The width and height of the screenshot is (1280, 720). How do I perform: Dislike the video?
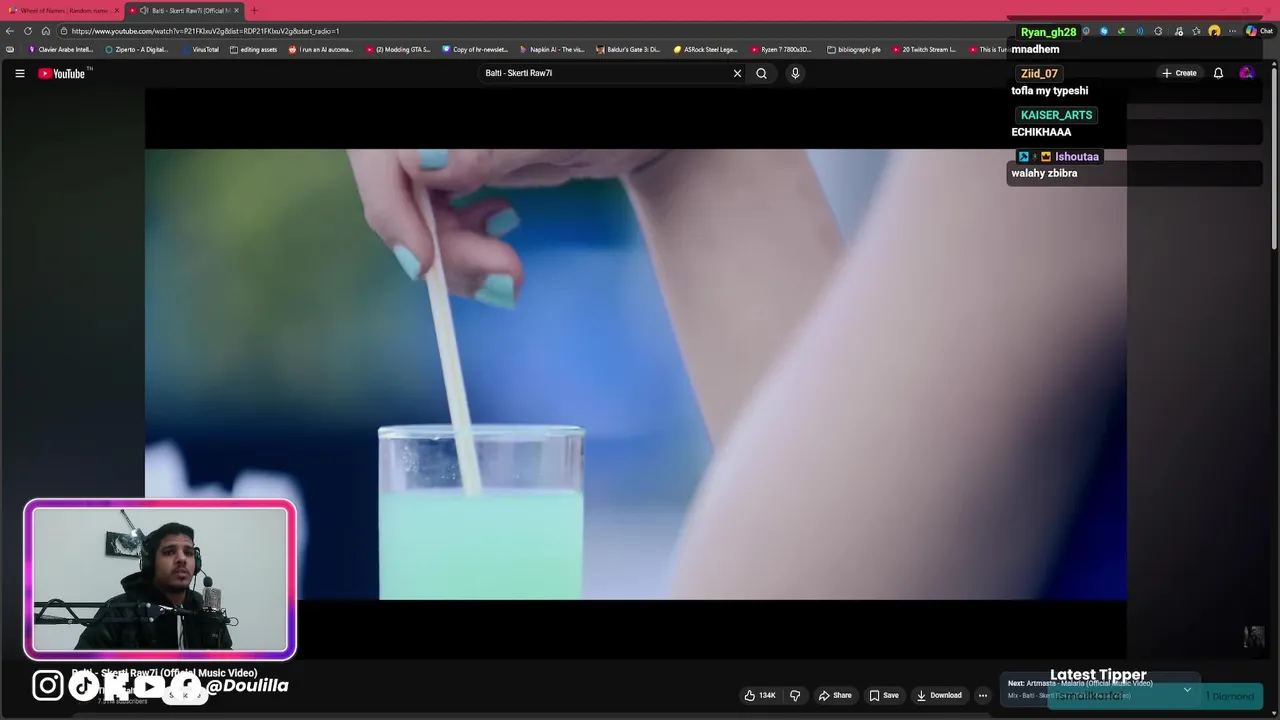pos(795,695)
